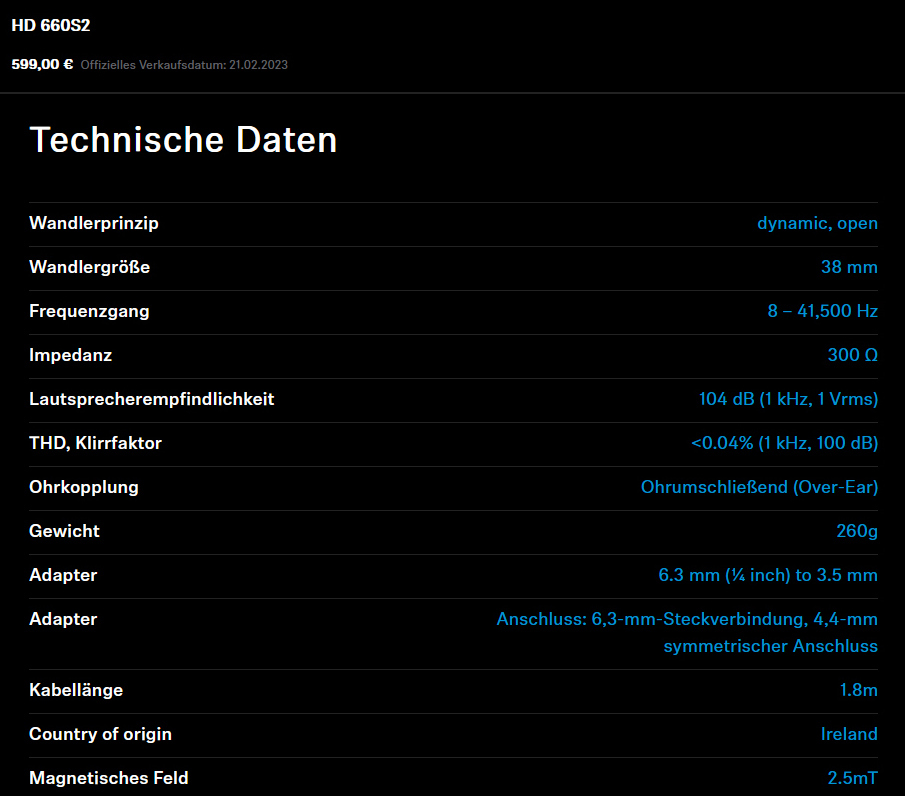Select the 260g weight value

click(857, 531)
